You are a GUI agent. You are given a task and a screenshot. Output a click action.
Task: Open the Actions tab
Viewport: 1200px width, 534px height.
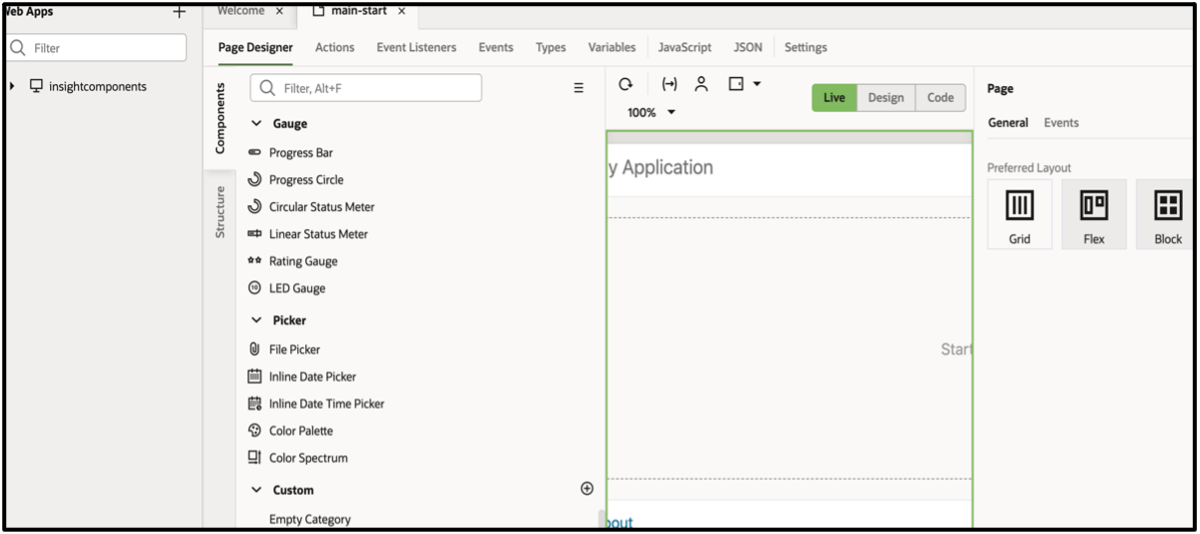(335, 47)
